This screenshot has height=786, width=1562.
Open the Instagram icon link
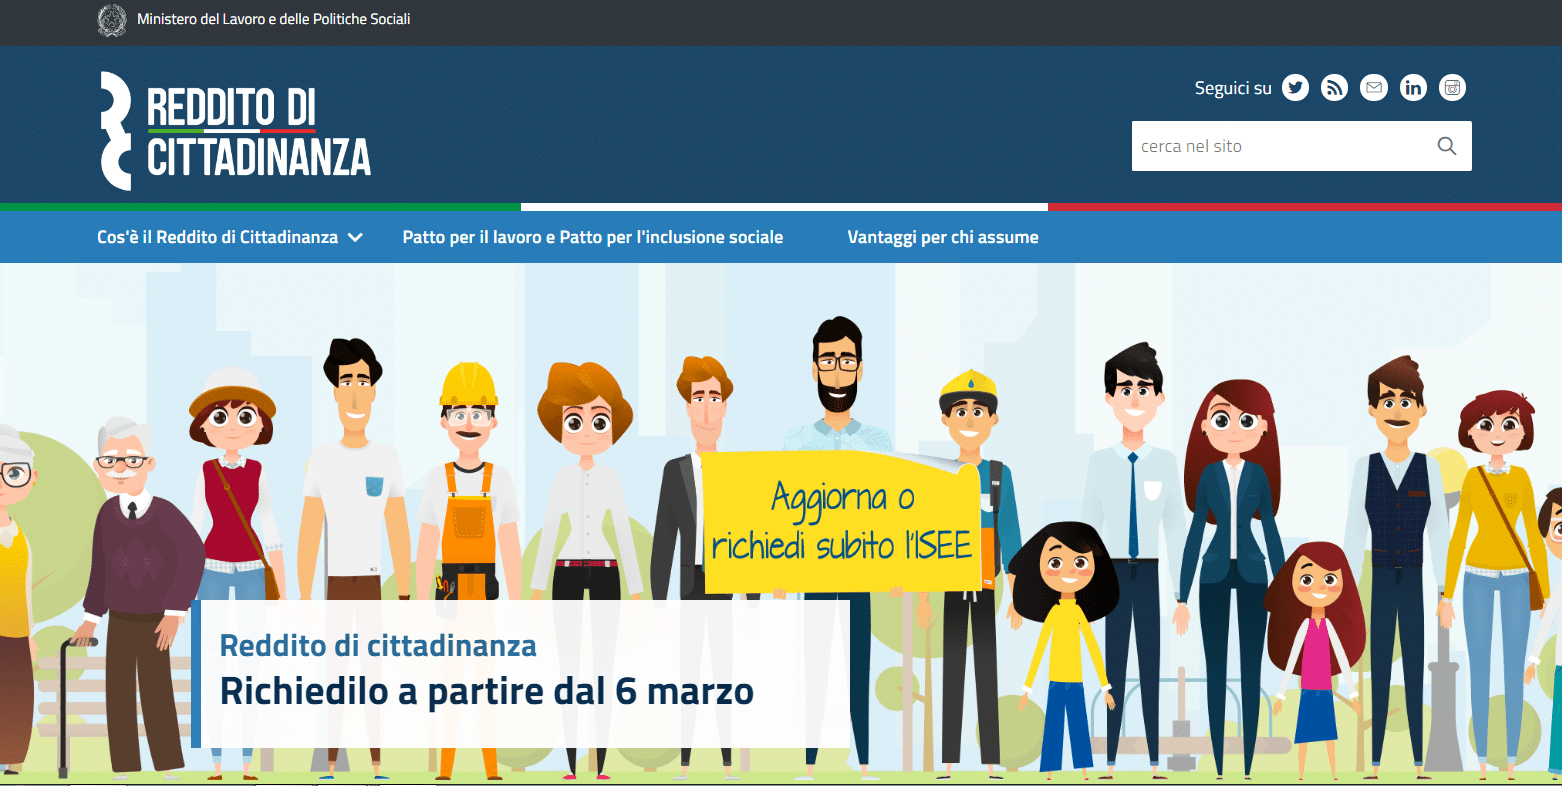[1452, 88]
